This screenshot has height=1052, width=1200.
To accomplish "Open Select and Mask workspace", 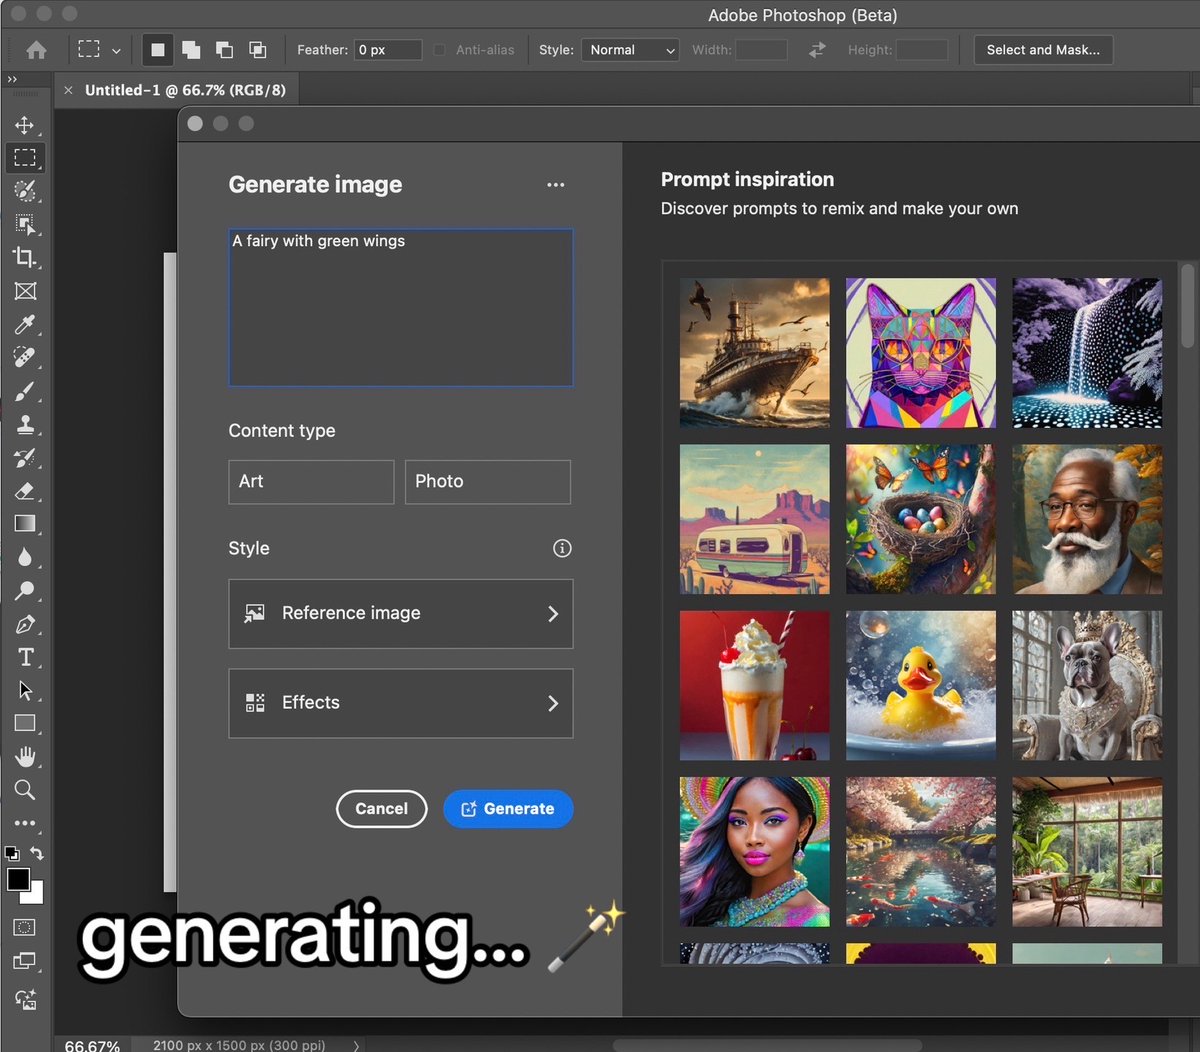I will (x=1043, y=50).
